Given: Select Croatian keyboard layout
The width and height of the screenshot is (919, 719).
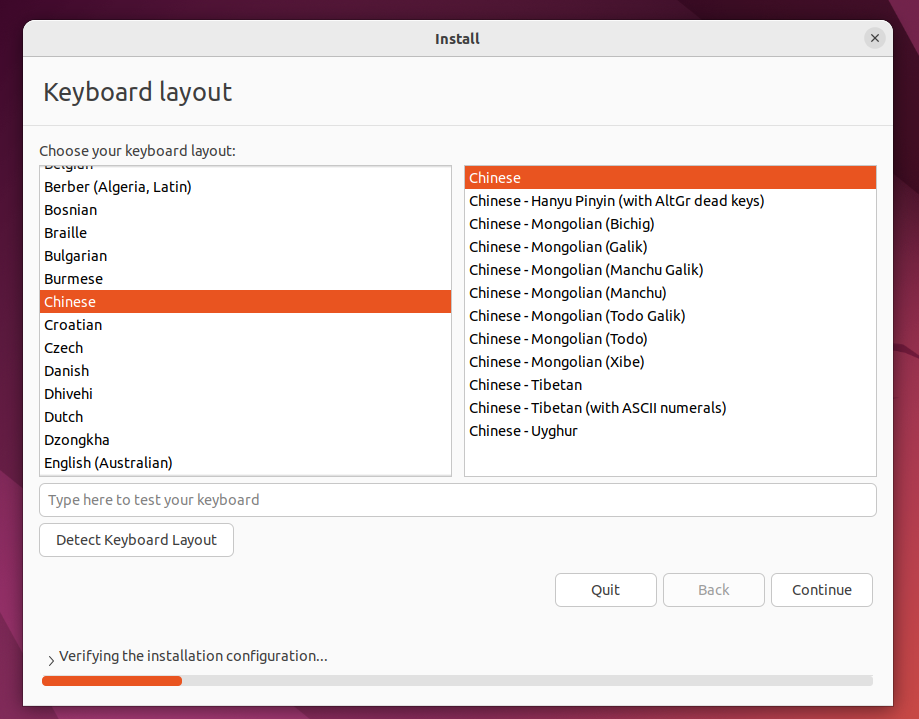Looking at the screenshot, I should (245, 325).
